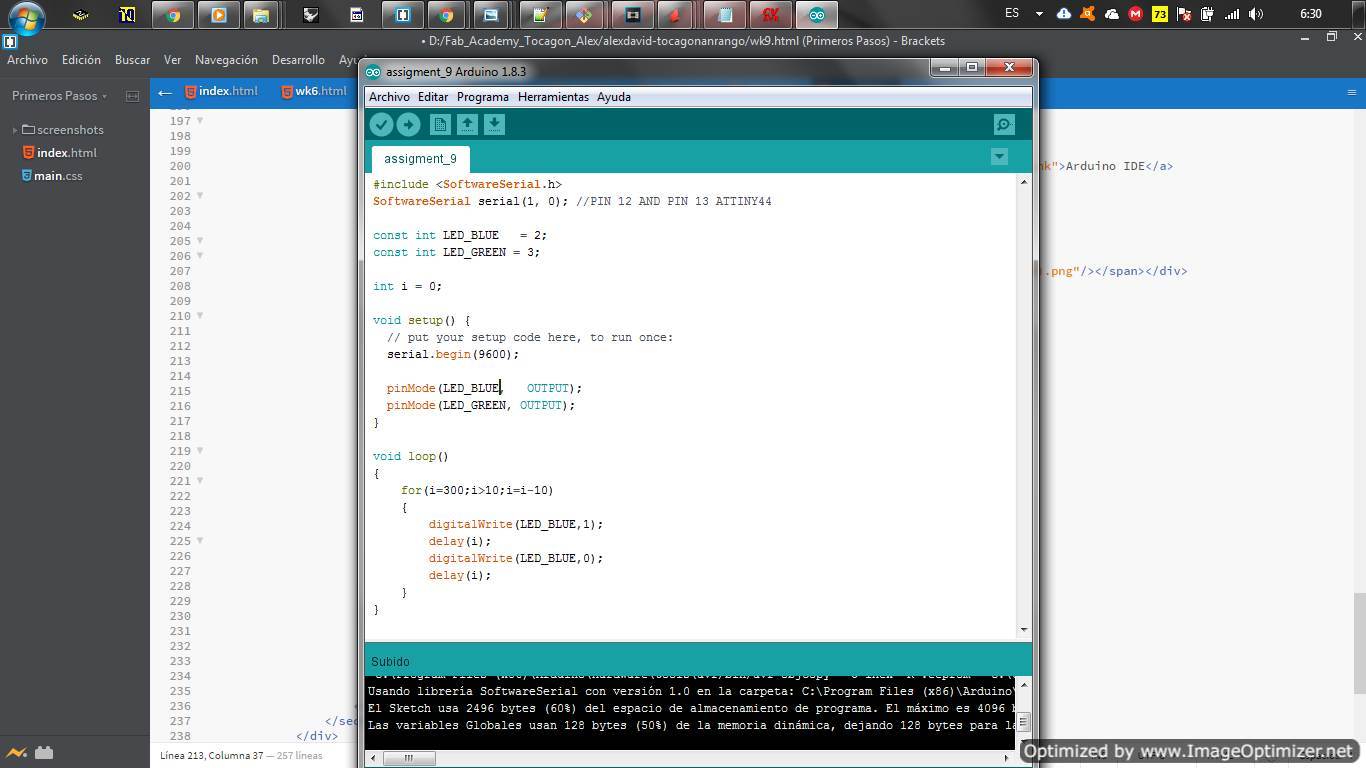Create a new sketch with New icon
This screenshot has height=768, width=1366.
[440, 124]
